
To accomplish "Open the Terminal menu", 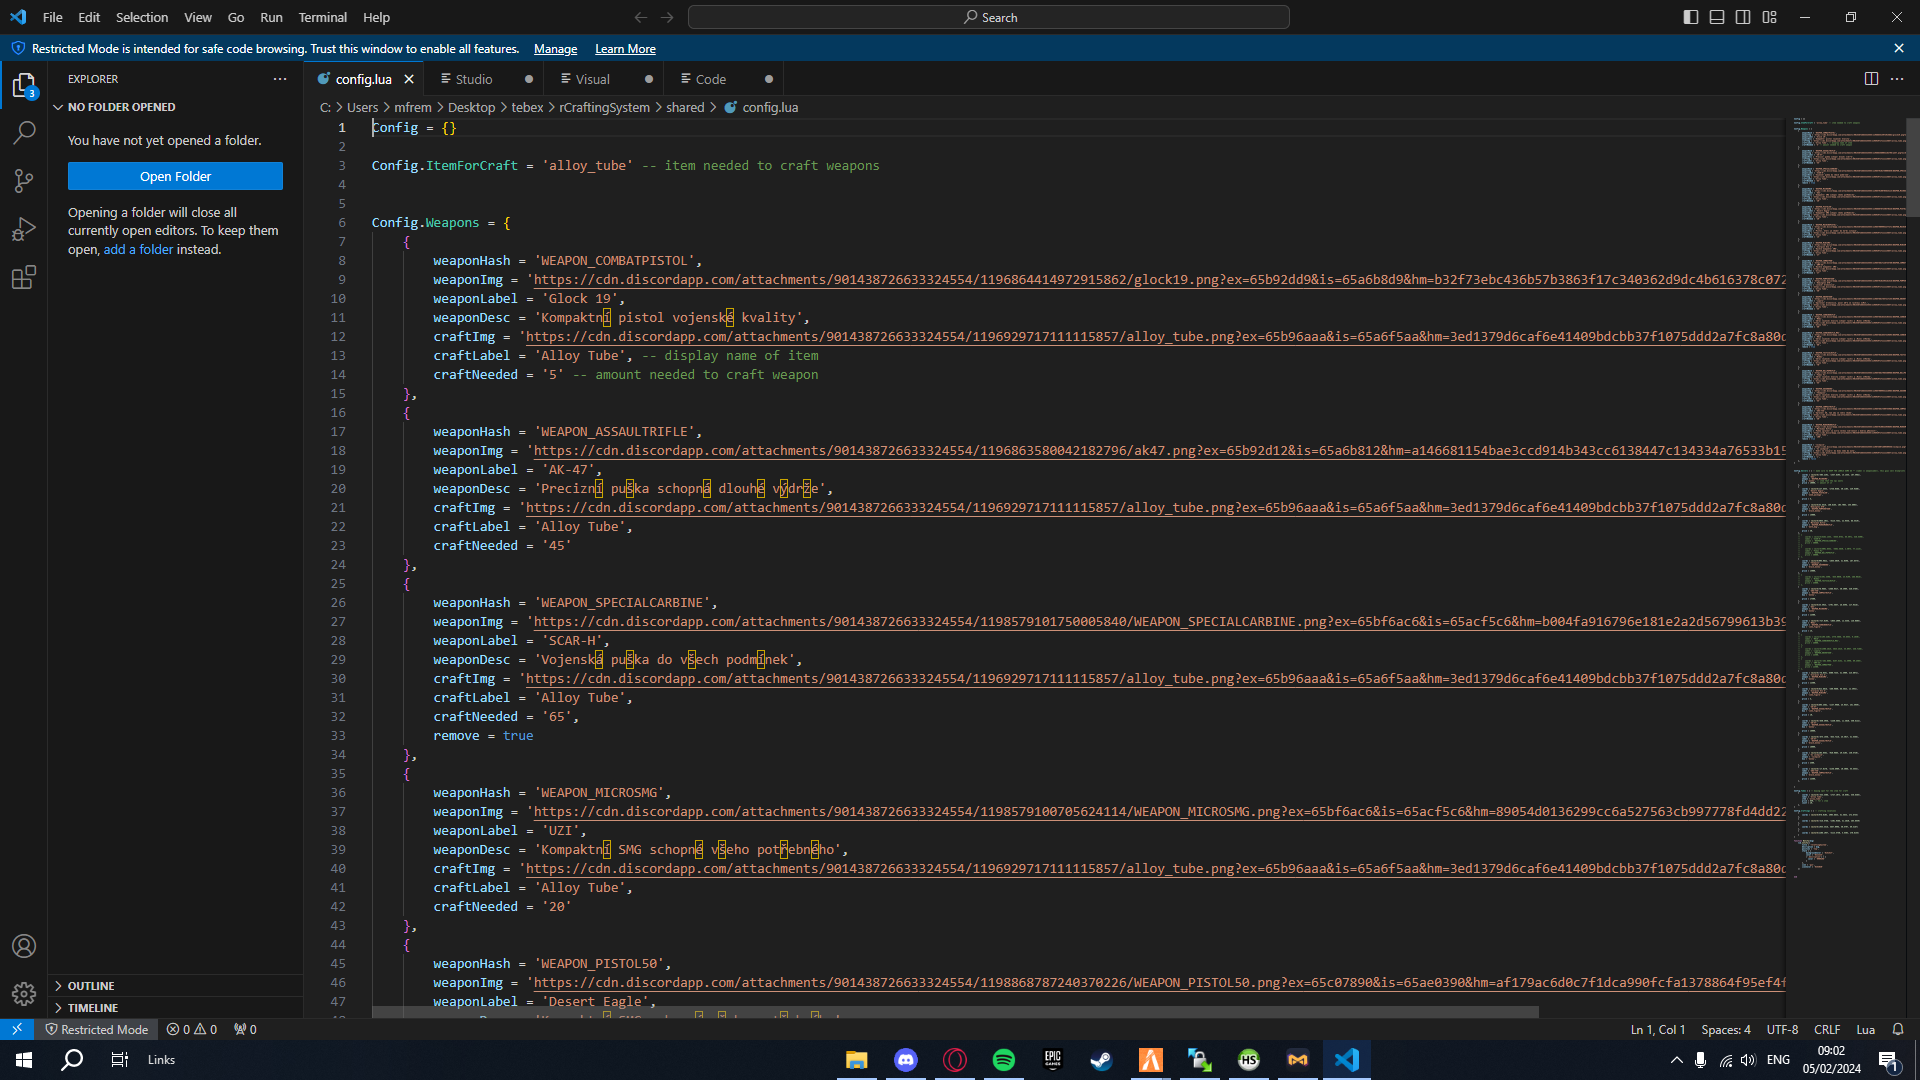I will (x=322, y=17).
